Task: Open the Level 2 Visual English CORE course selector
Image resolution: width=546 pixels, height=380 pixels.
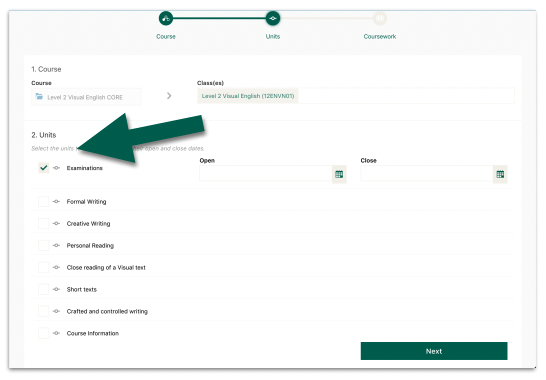Action: tap(86, 97)
